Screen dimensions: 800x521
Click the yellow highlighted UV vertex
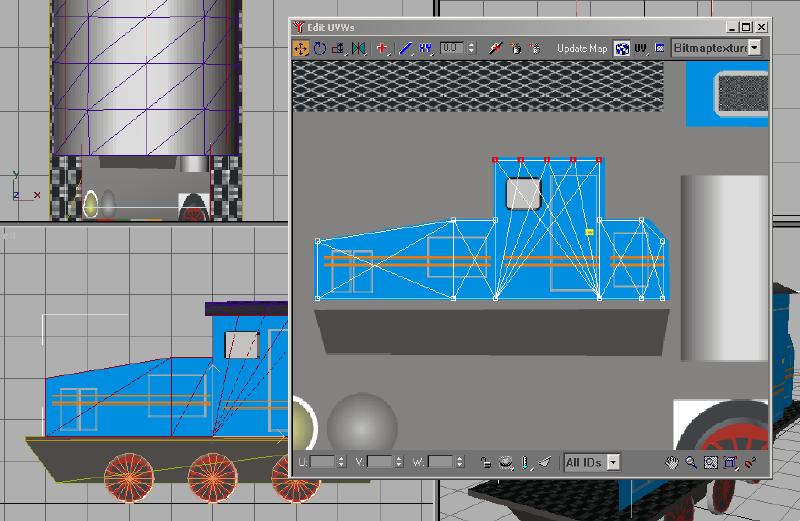click(x=589, y=232)
